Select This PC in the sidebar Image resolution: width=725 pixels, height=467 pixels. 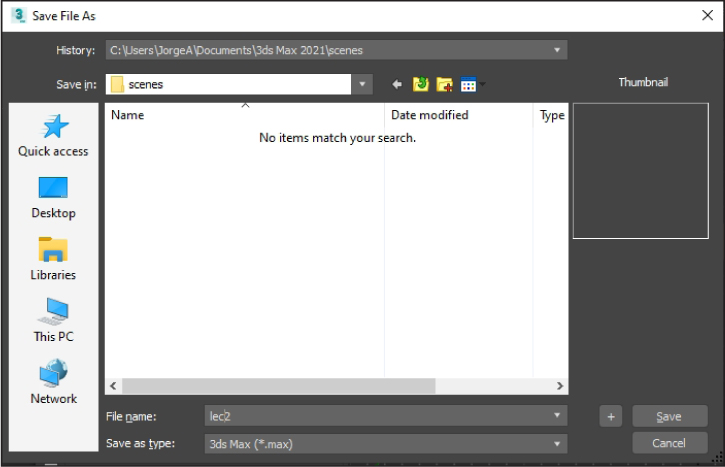click(x=53, y=321)
